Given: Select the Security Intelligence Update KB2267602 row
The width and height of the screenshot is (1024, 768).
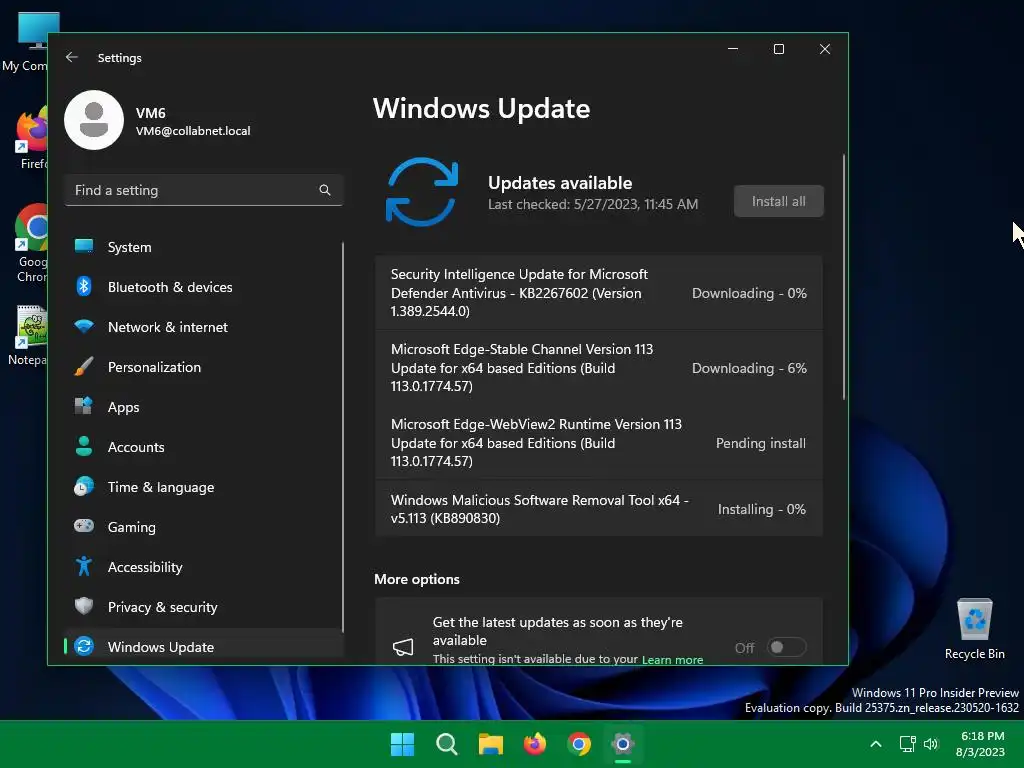Looking at the screenshot, I should (599, 293).
